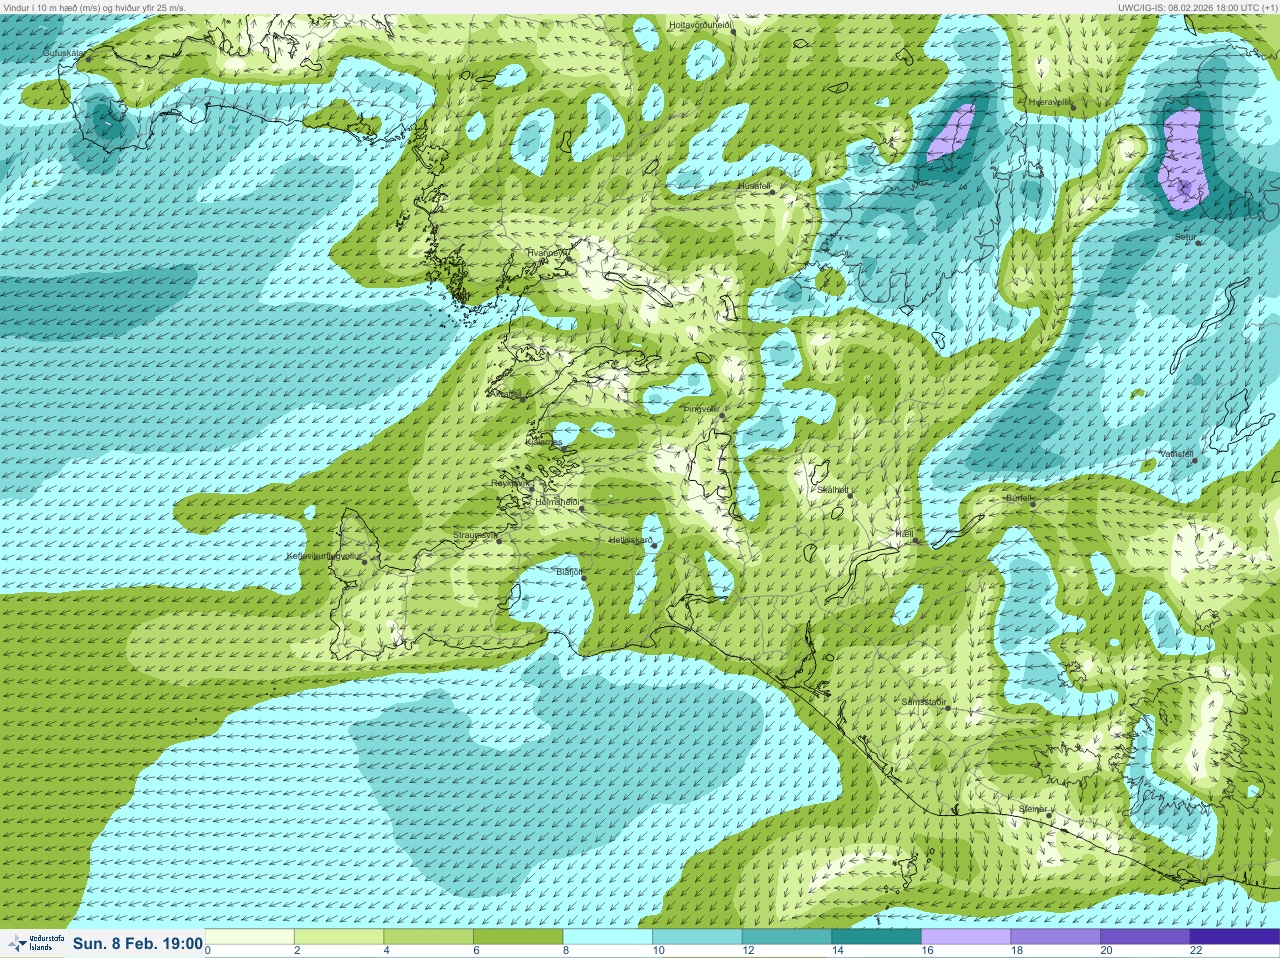Click the Steinar station label
The width and height of the screenshot is (1280, 958).
tap(1033, 808)
